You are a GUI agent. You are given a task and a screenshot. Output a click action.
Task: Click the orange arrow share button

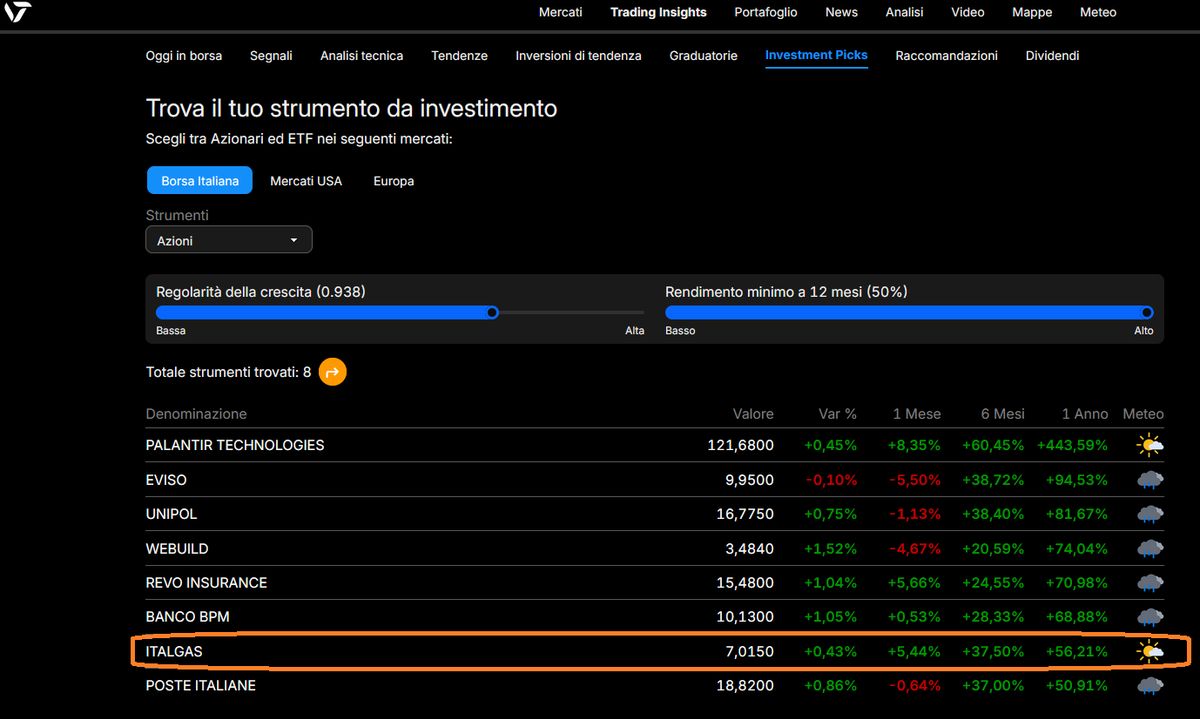point(333,372)
